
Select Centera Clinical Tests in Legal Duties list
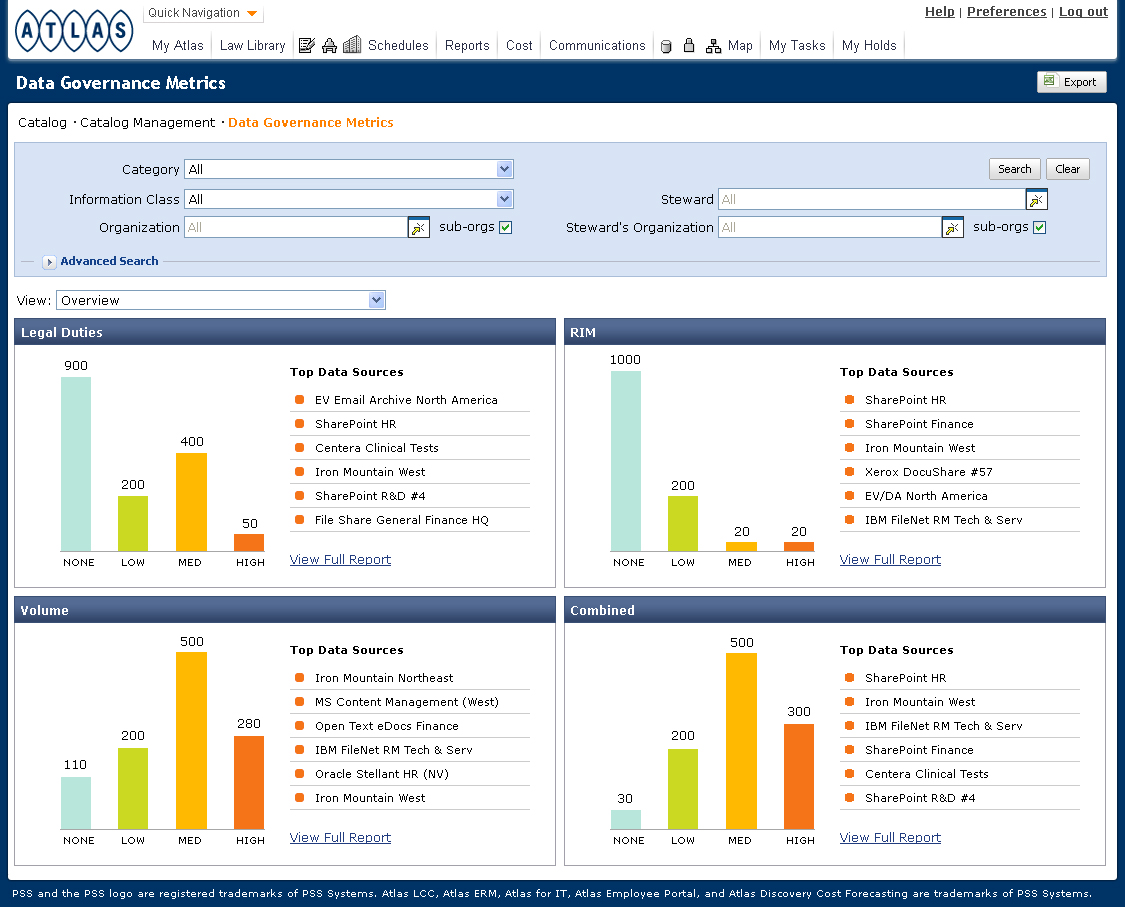tap(377, 448)
